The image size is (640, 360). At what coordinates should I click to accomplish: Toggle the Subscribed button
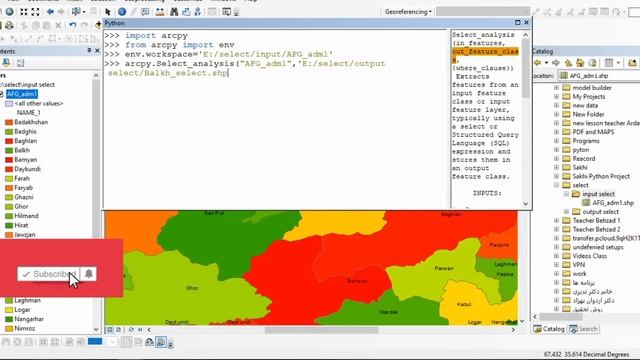point(49,274)
